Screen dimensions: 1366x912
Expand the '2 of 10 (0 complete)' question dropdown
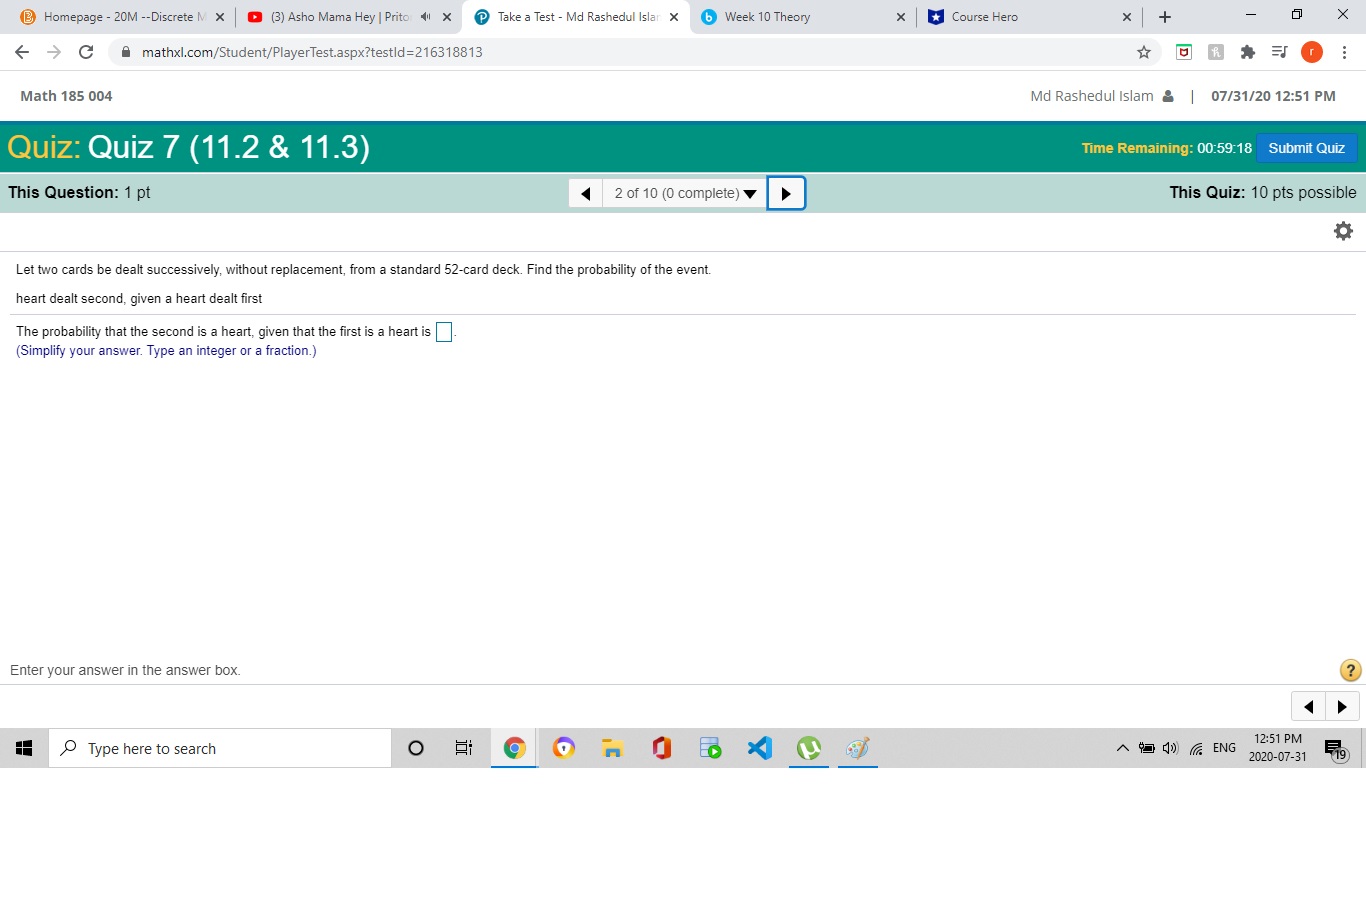[x=685, y=193]
